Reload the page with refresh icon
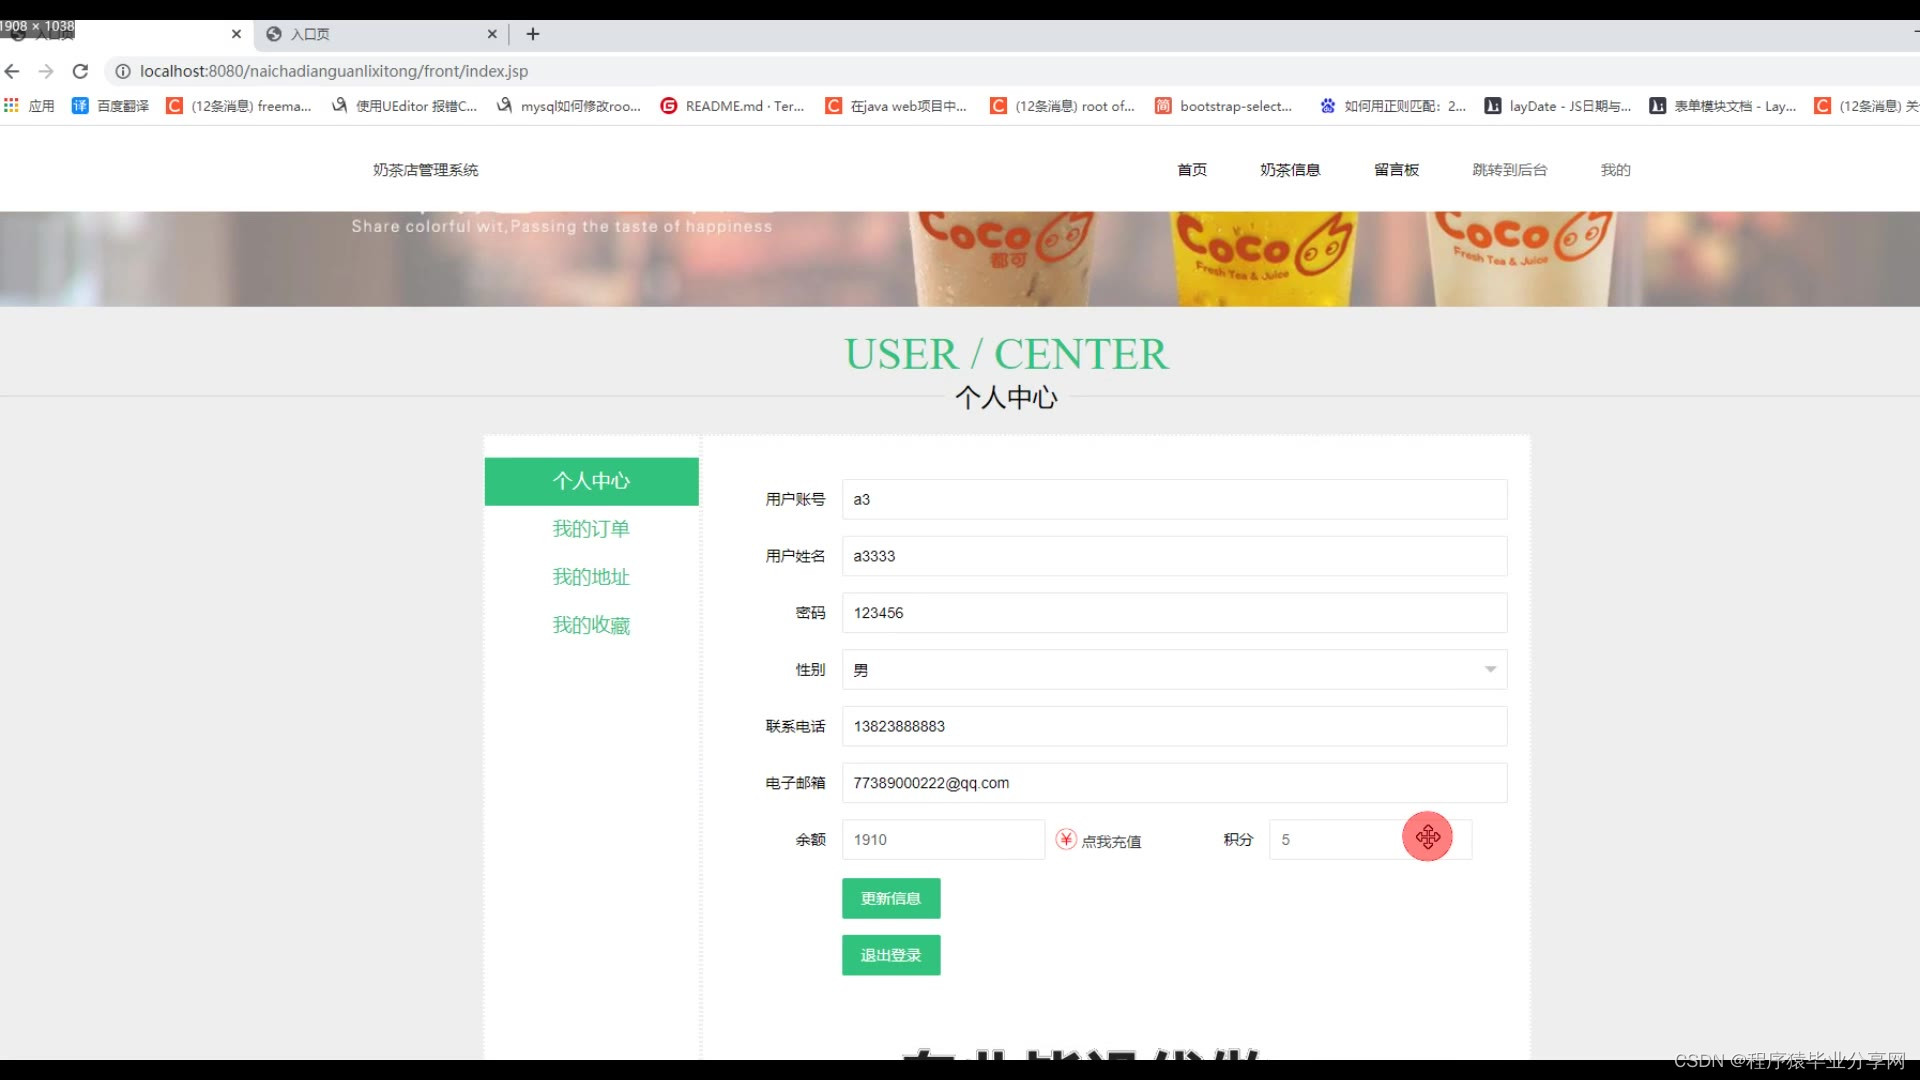 80,71
